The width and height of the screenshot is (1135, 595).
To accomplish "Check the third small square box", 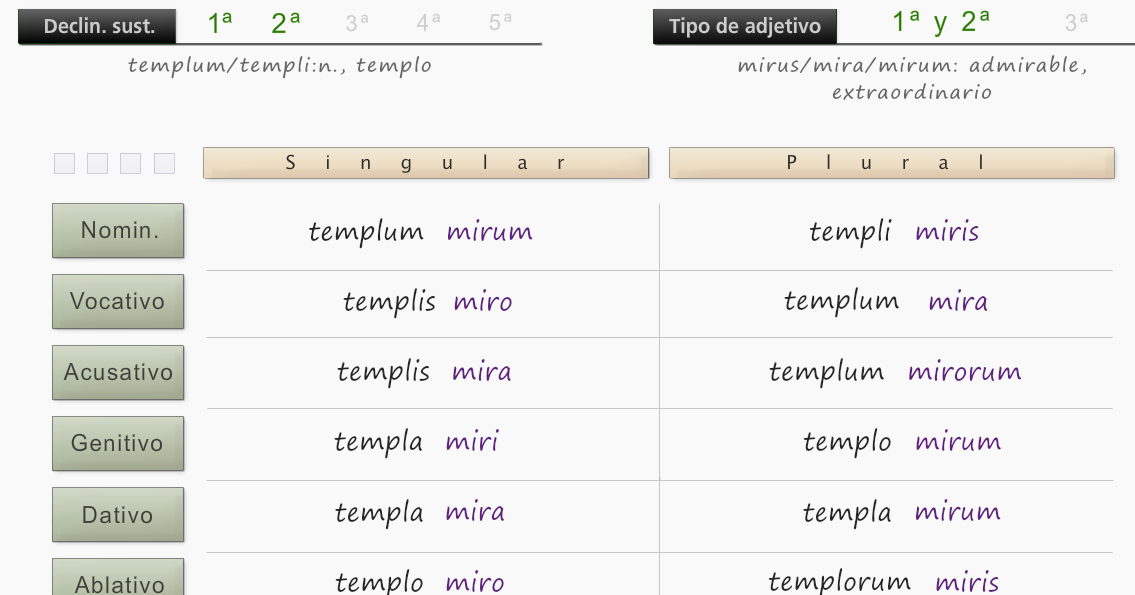I will coord(130,163).
